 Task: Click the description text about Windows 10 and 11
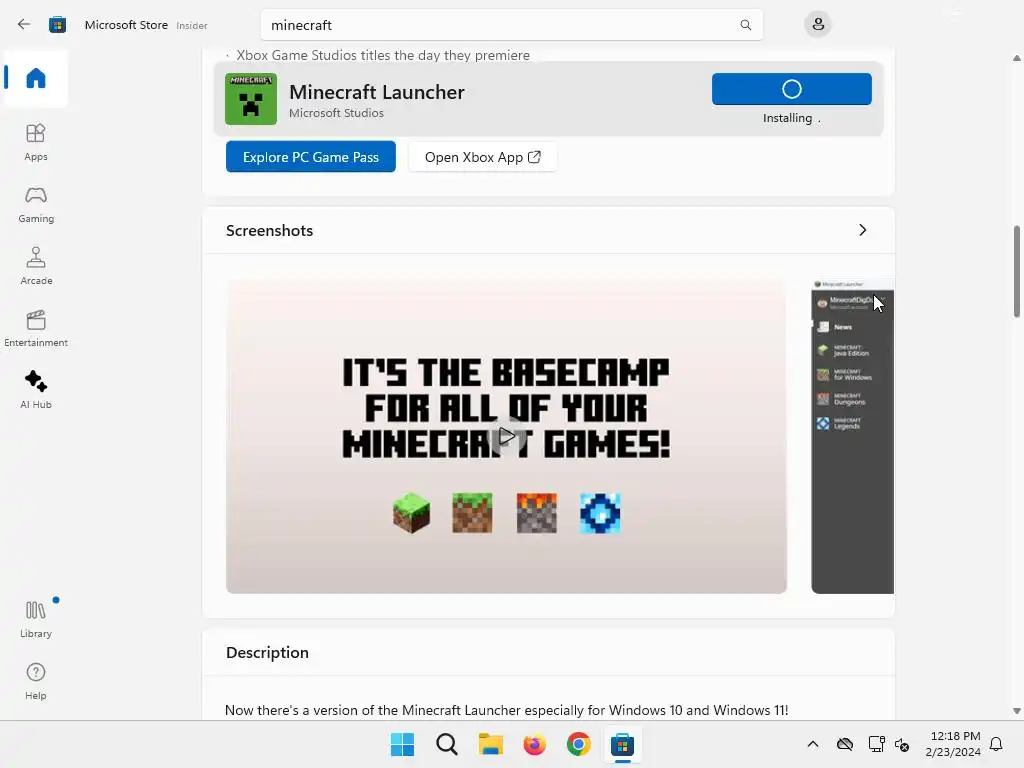[x=507, y=710]
